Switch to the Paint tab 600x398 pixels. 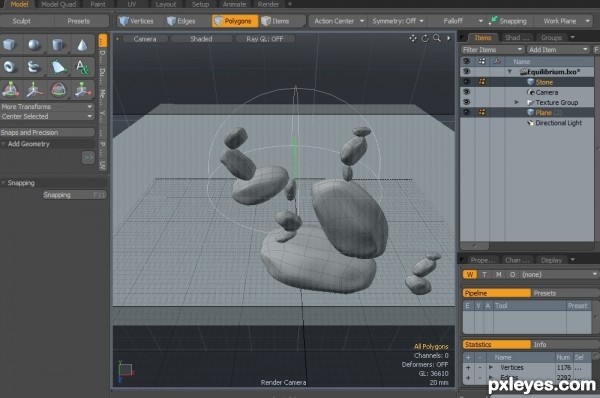[x=98, y=4]
